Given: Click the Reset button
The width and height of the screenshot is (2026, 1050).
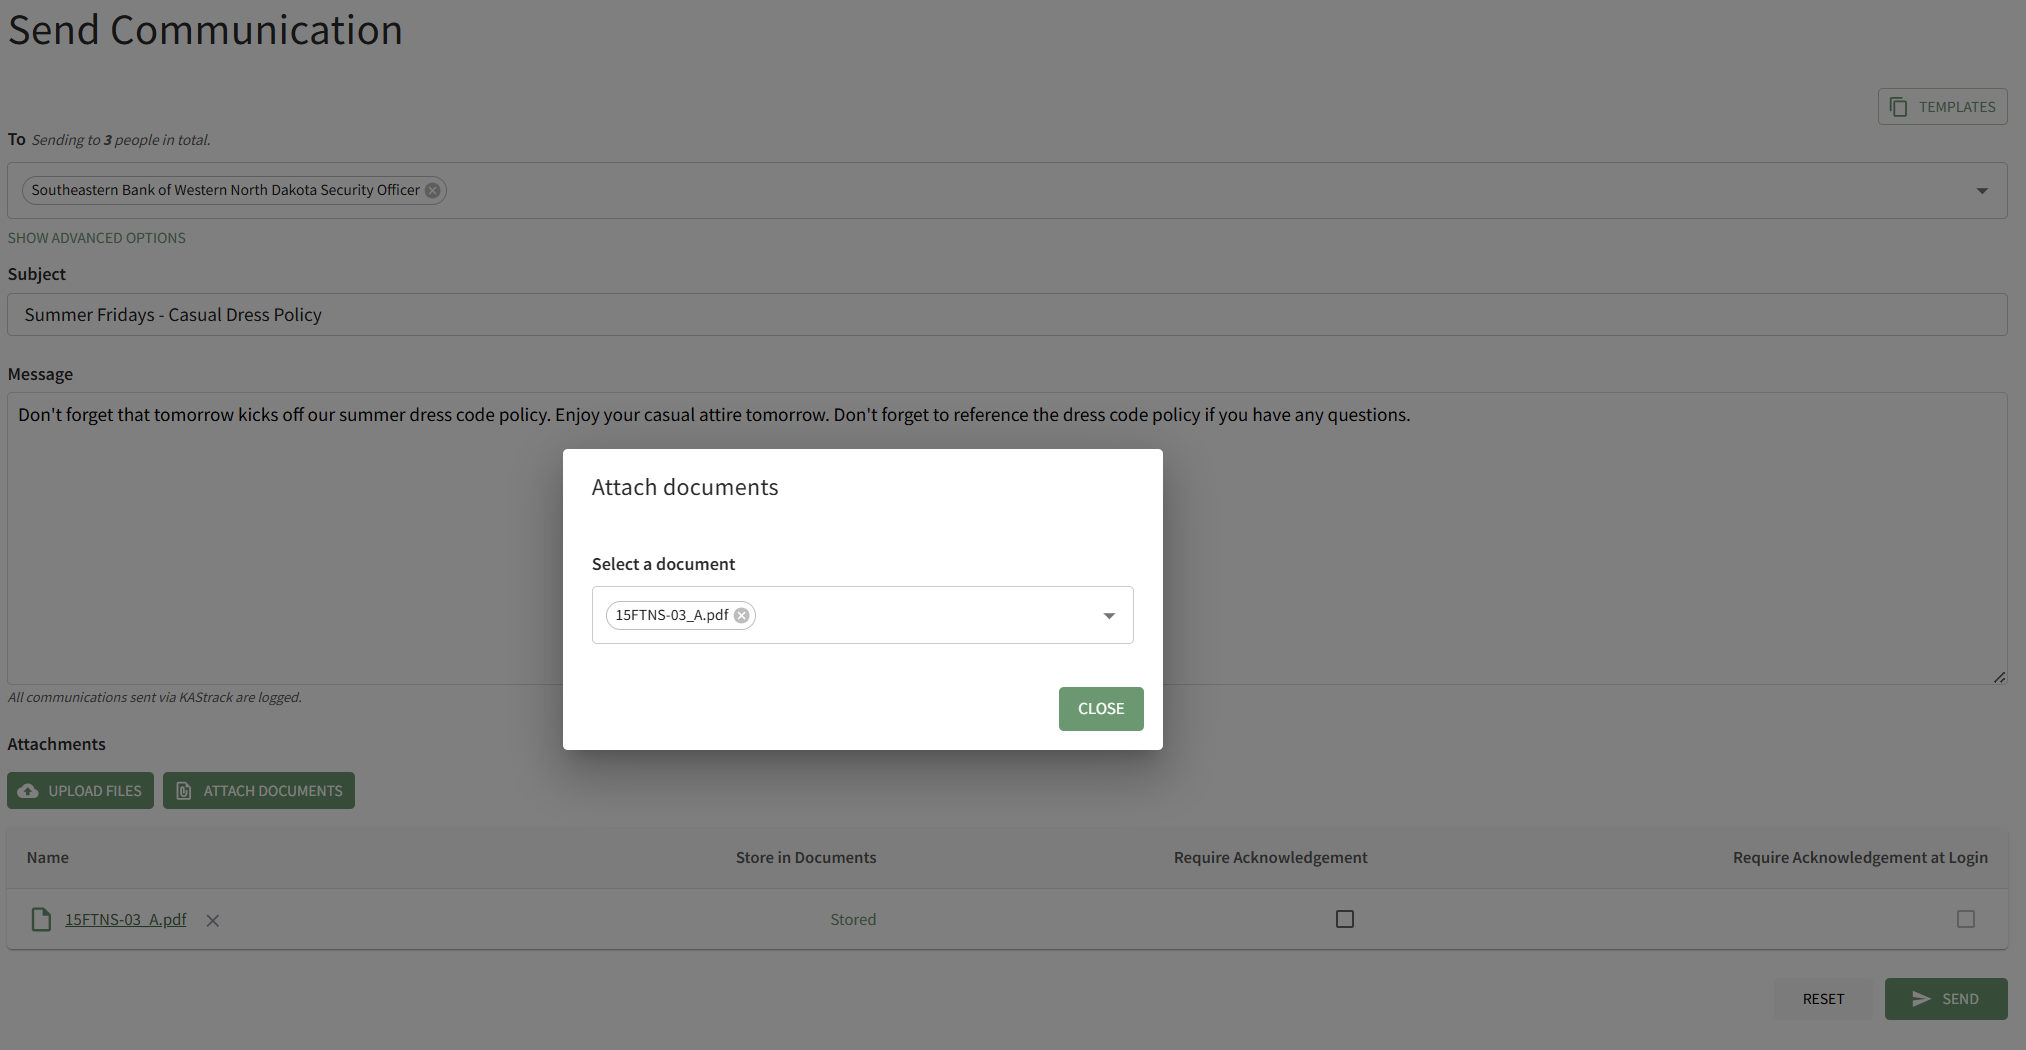Looking at the screenshot, I should 1823,999.
